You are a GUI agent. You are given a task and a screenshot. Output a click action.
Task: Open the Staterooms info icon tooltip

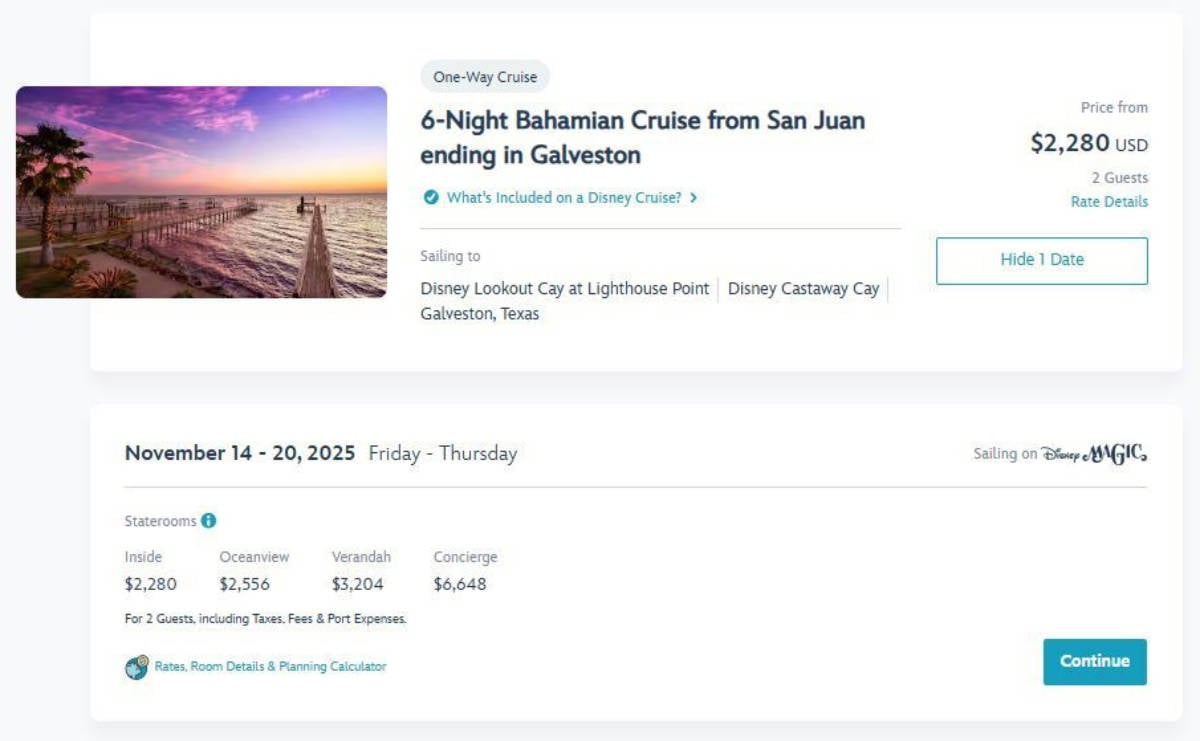pos(208,520)
